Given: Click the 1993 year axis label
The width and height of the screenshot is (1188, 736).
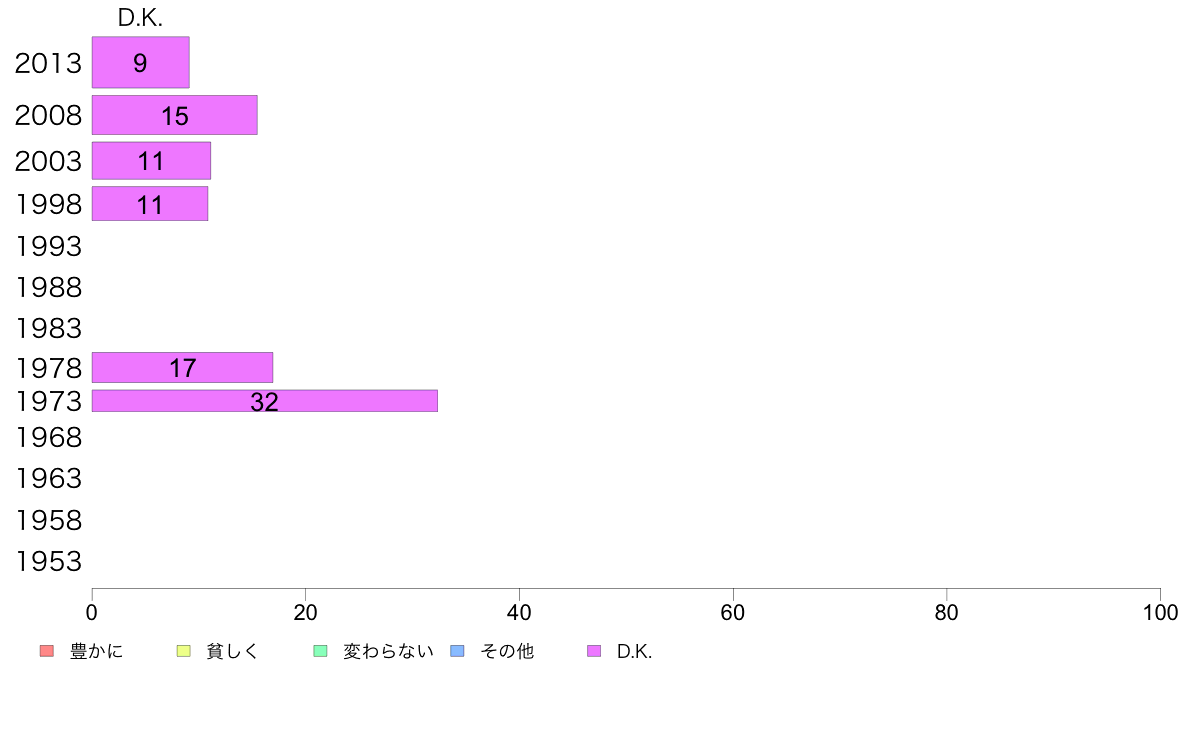Looking at the screenshot, I should pos(48,246).
